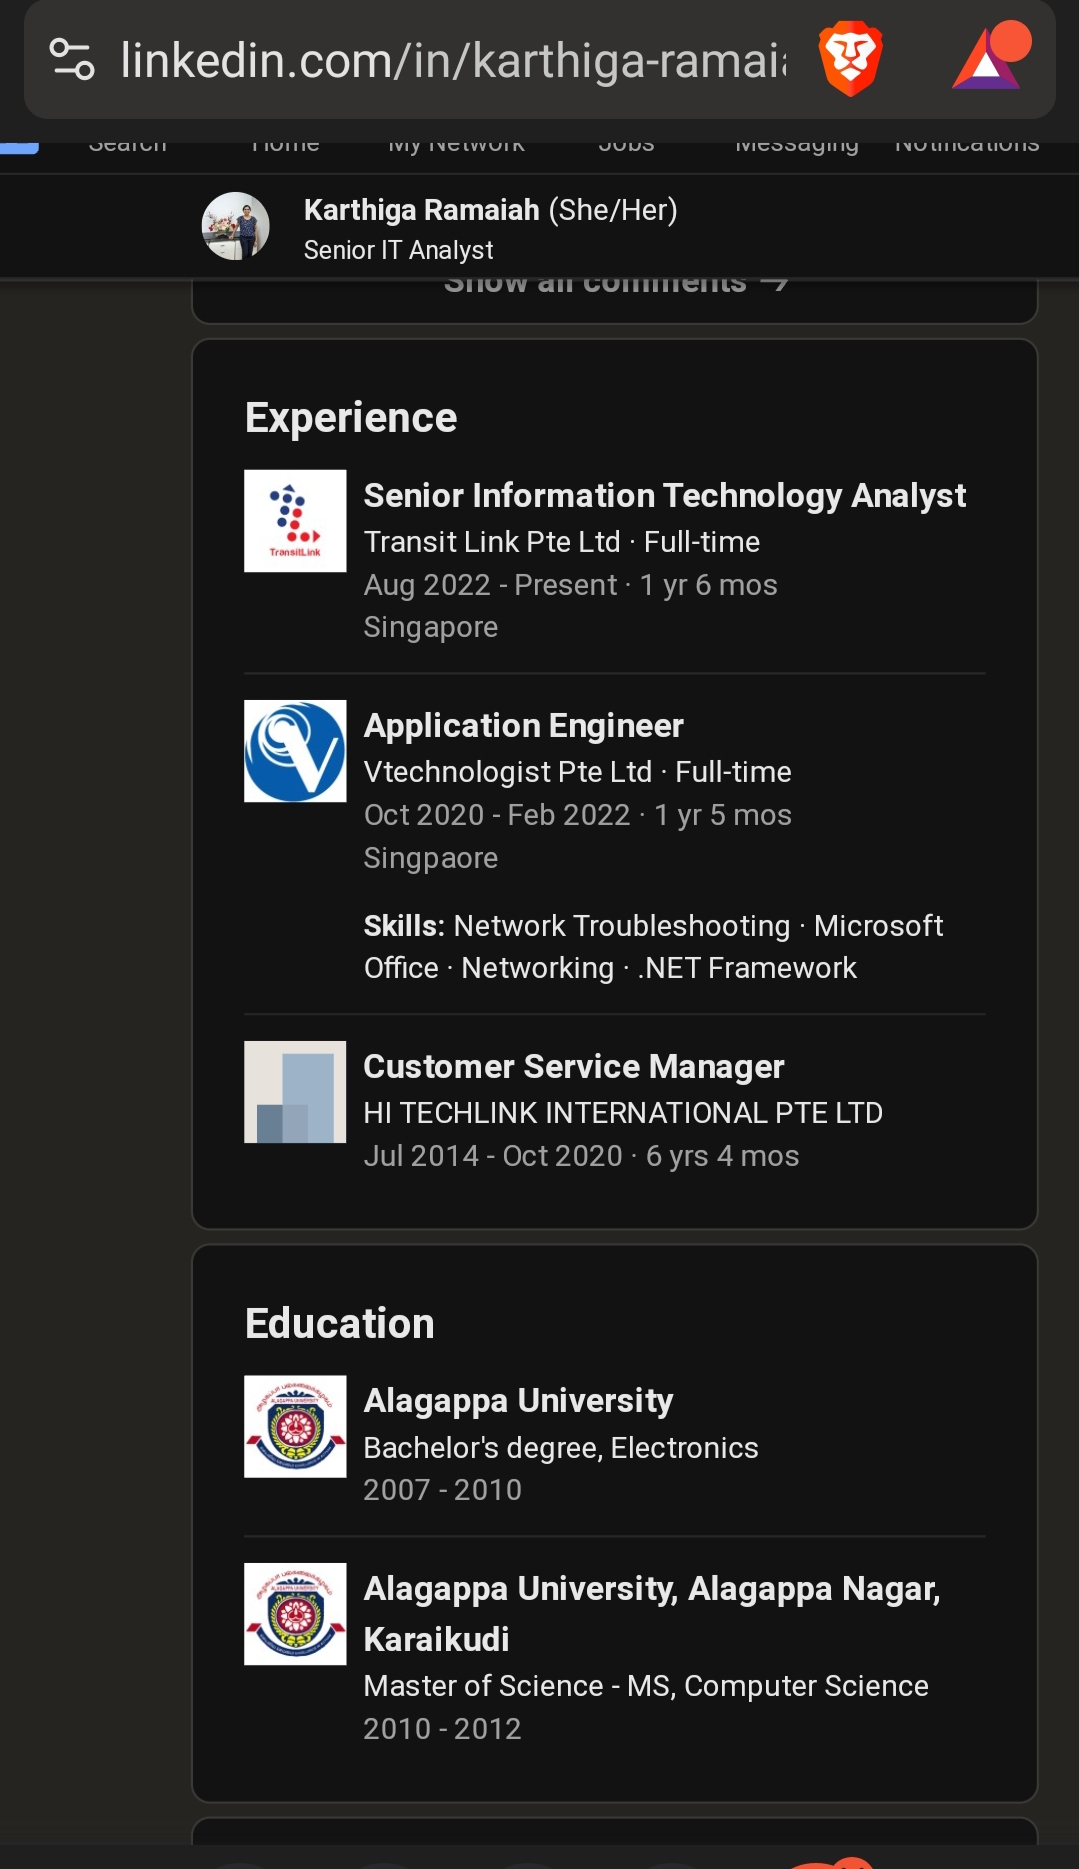Click the Education section heading

coord(339,1324)
